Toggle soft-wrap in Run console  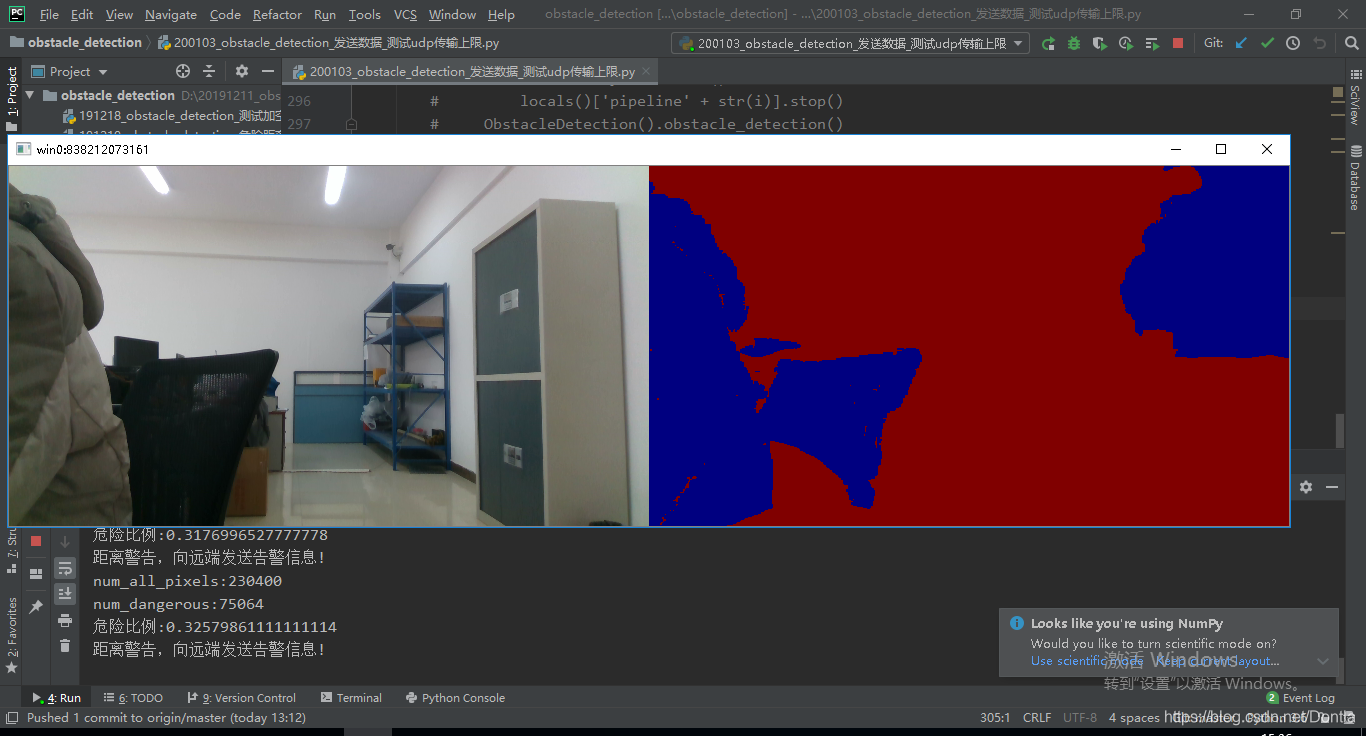coord(65,568)
